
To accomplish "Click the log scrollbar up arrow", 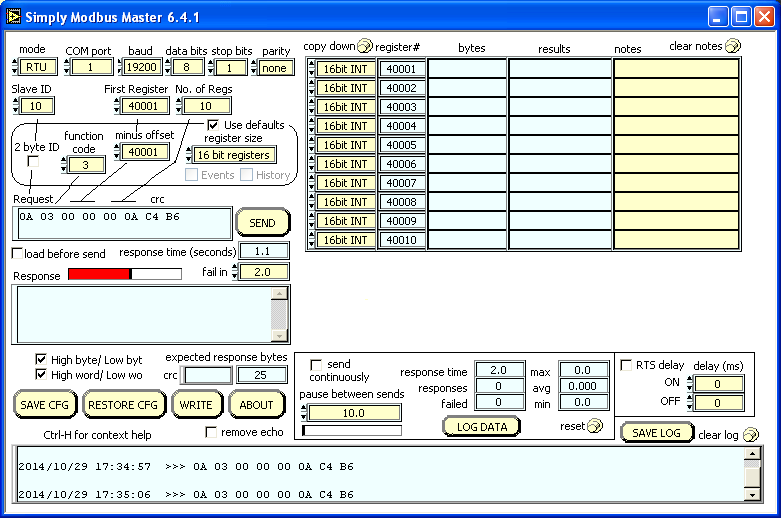I will pos(752,454).
